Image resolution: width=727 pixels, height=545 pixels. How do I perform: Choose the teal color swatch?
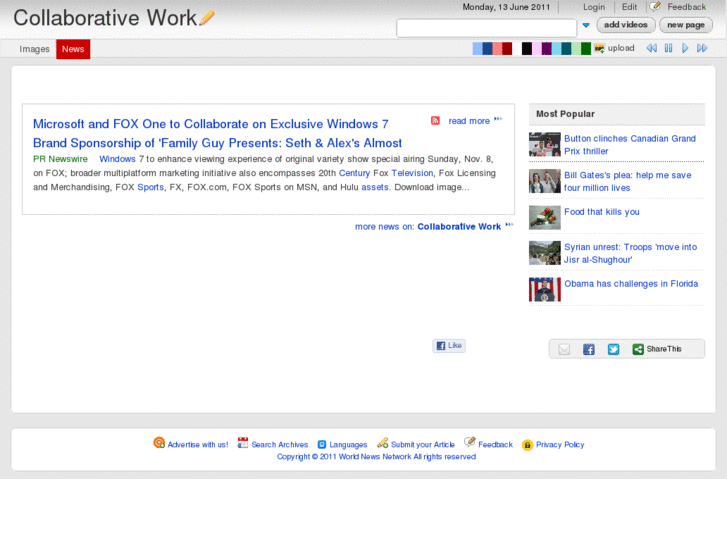[x=566, y=48]
